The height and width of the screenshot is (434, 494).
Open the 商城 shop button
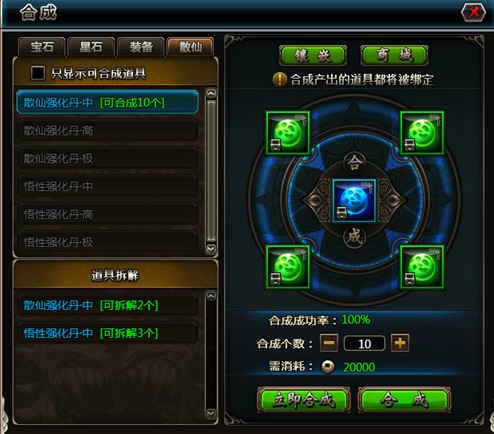tap(394, 55)
